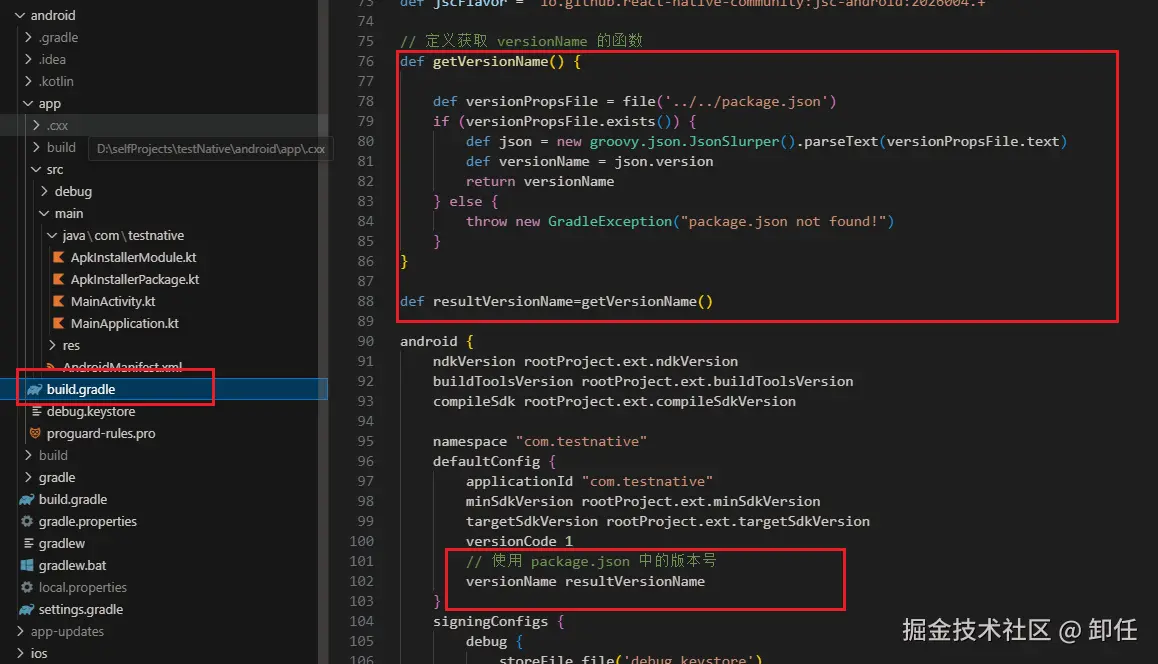The width and height of the screenshot is (1158, 664).
Task: Click 'signingConfigs' on line 104
Action: [490, 621]
